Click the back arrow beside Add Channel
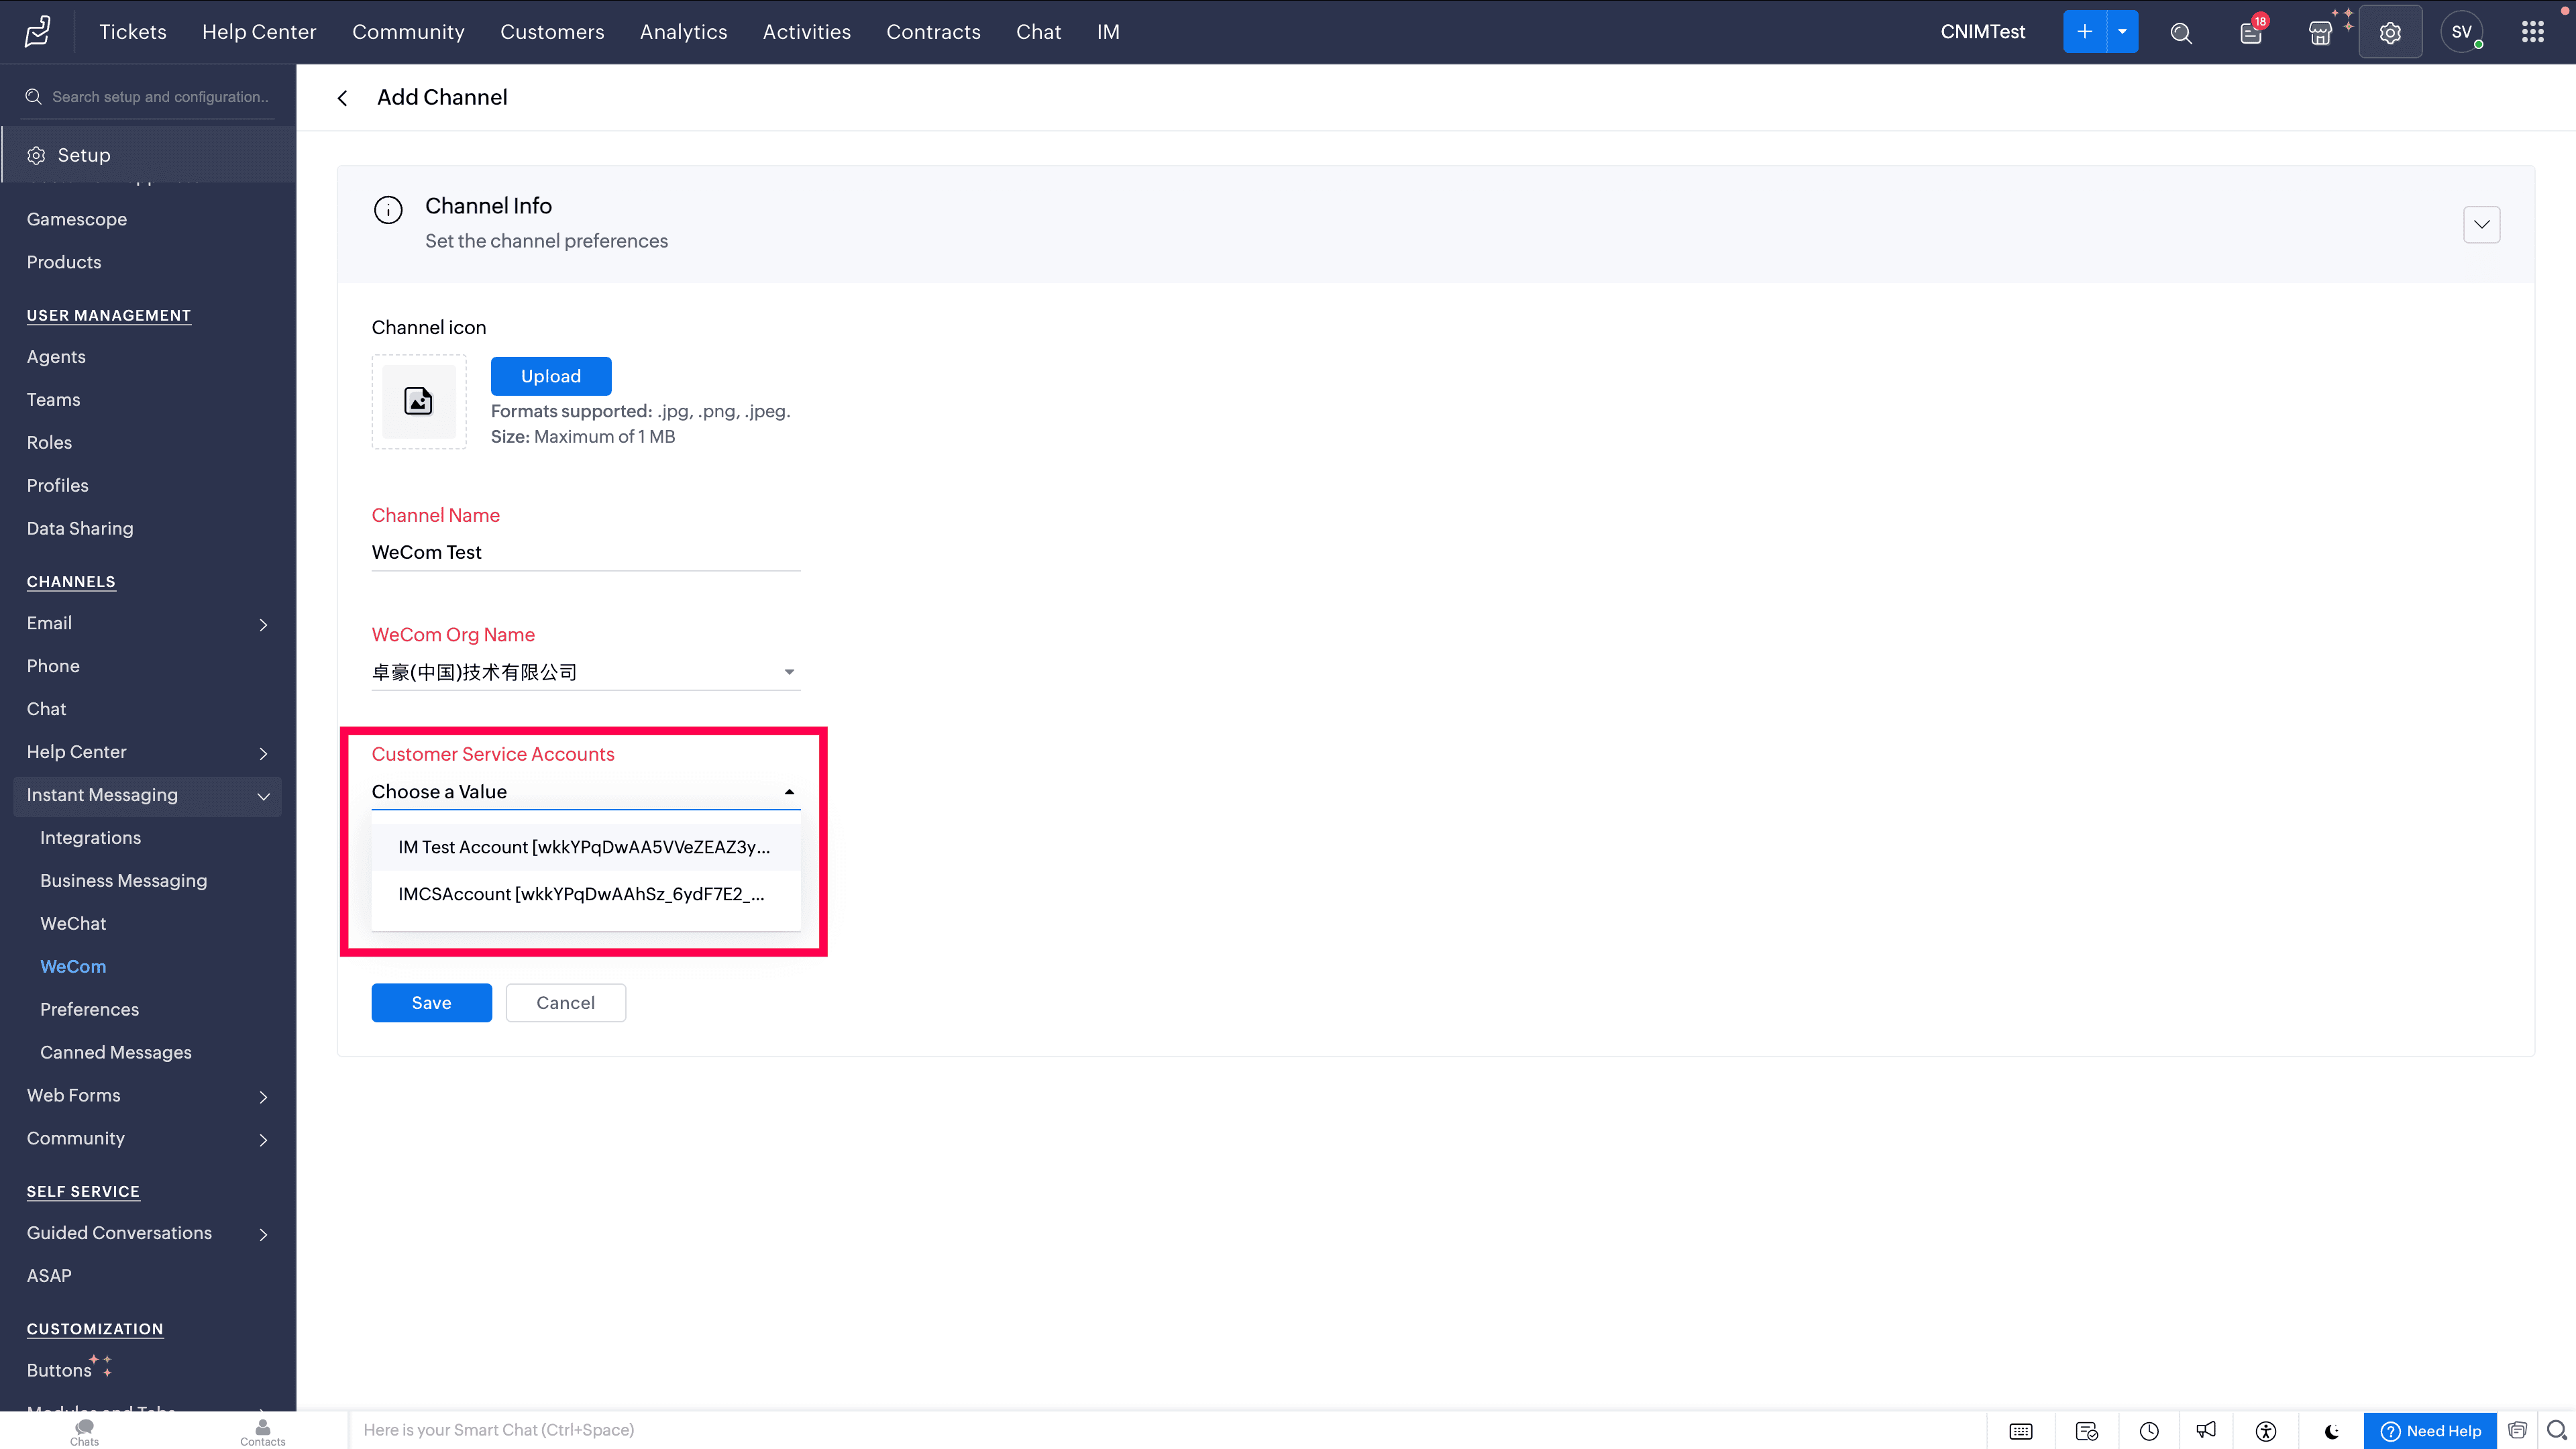 (x=343, y=98)
